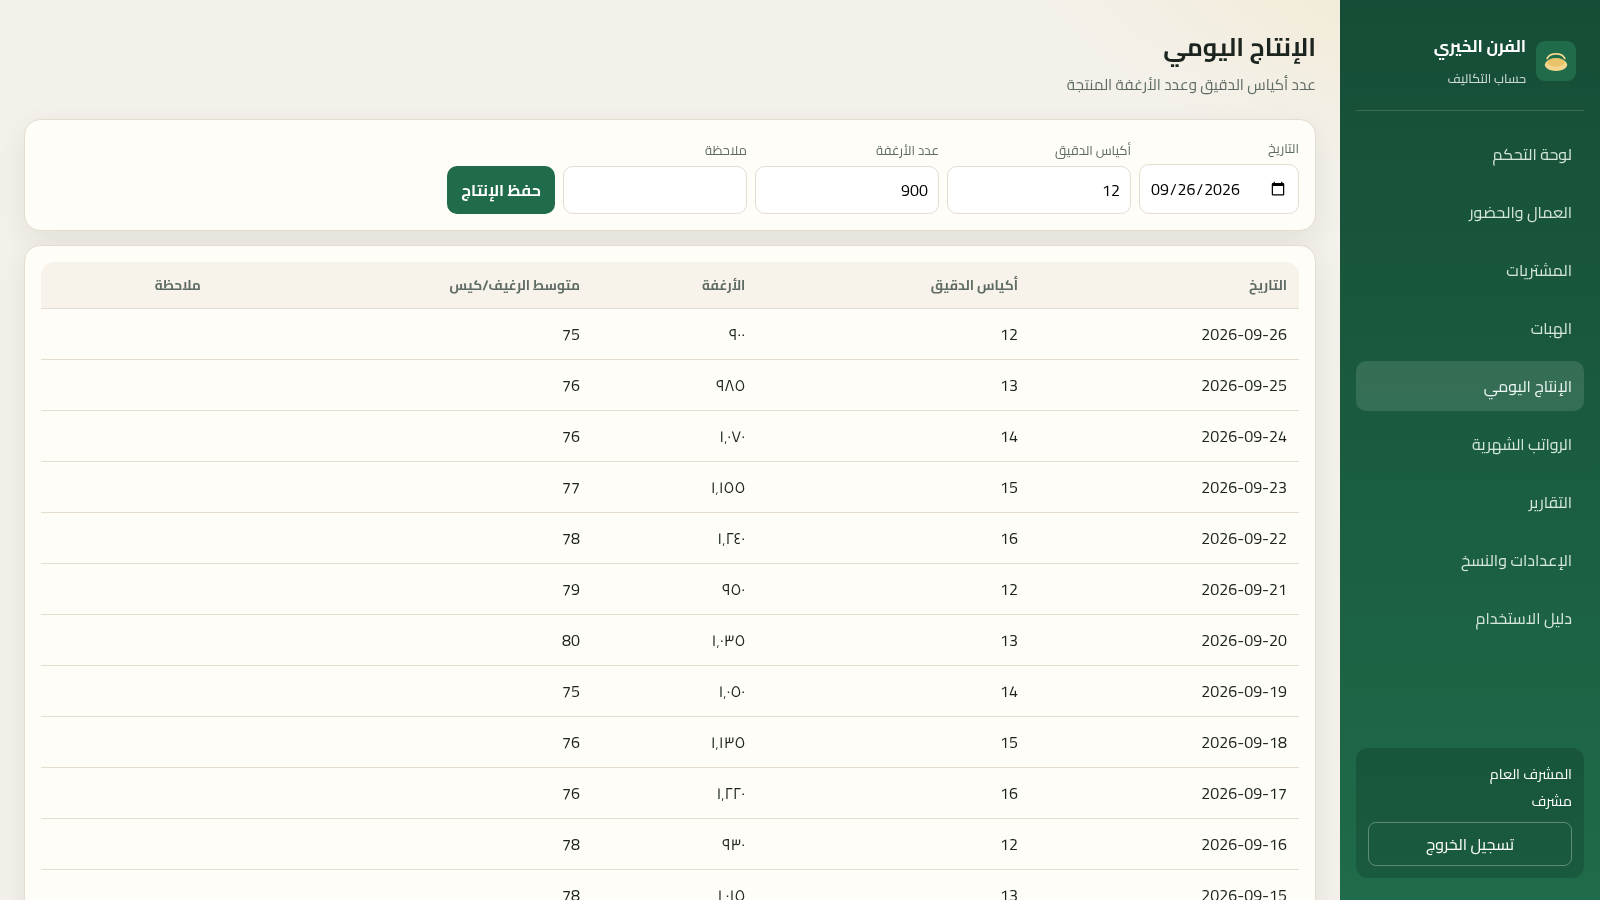Select date cell 2026-09-19
The width and height of the screenshot is (1600, 900).
1244,691
